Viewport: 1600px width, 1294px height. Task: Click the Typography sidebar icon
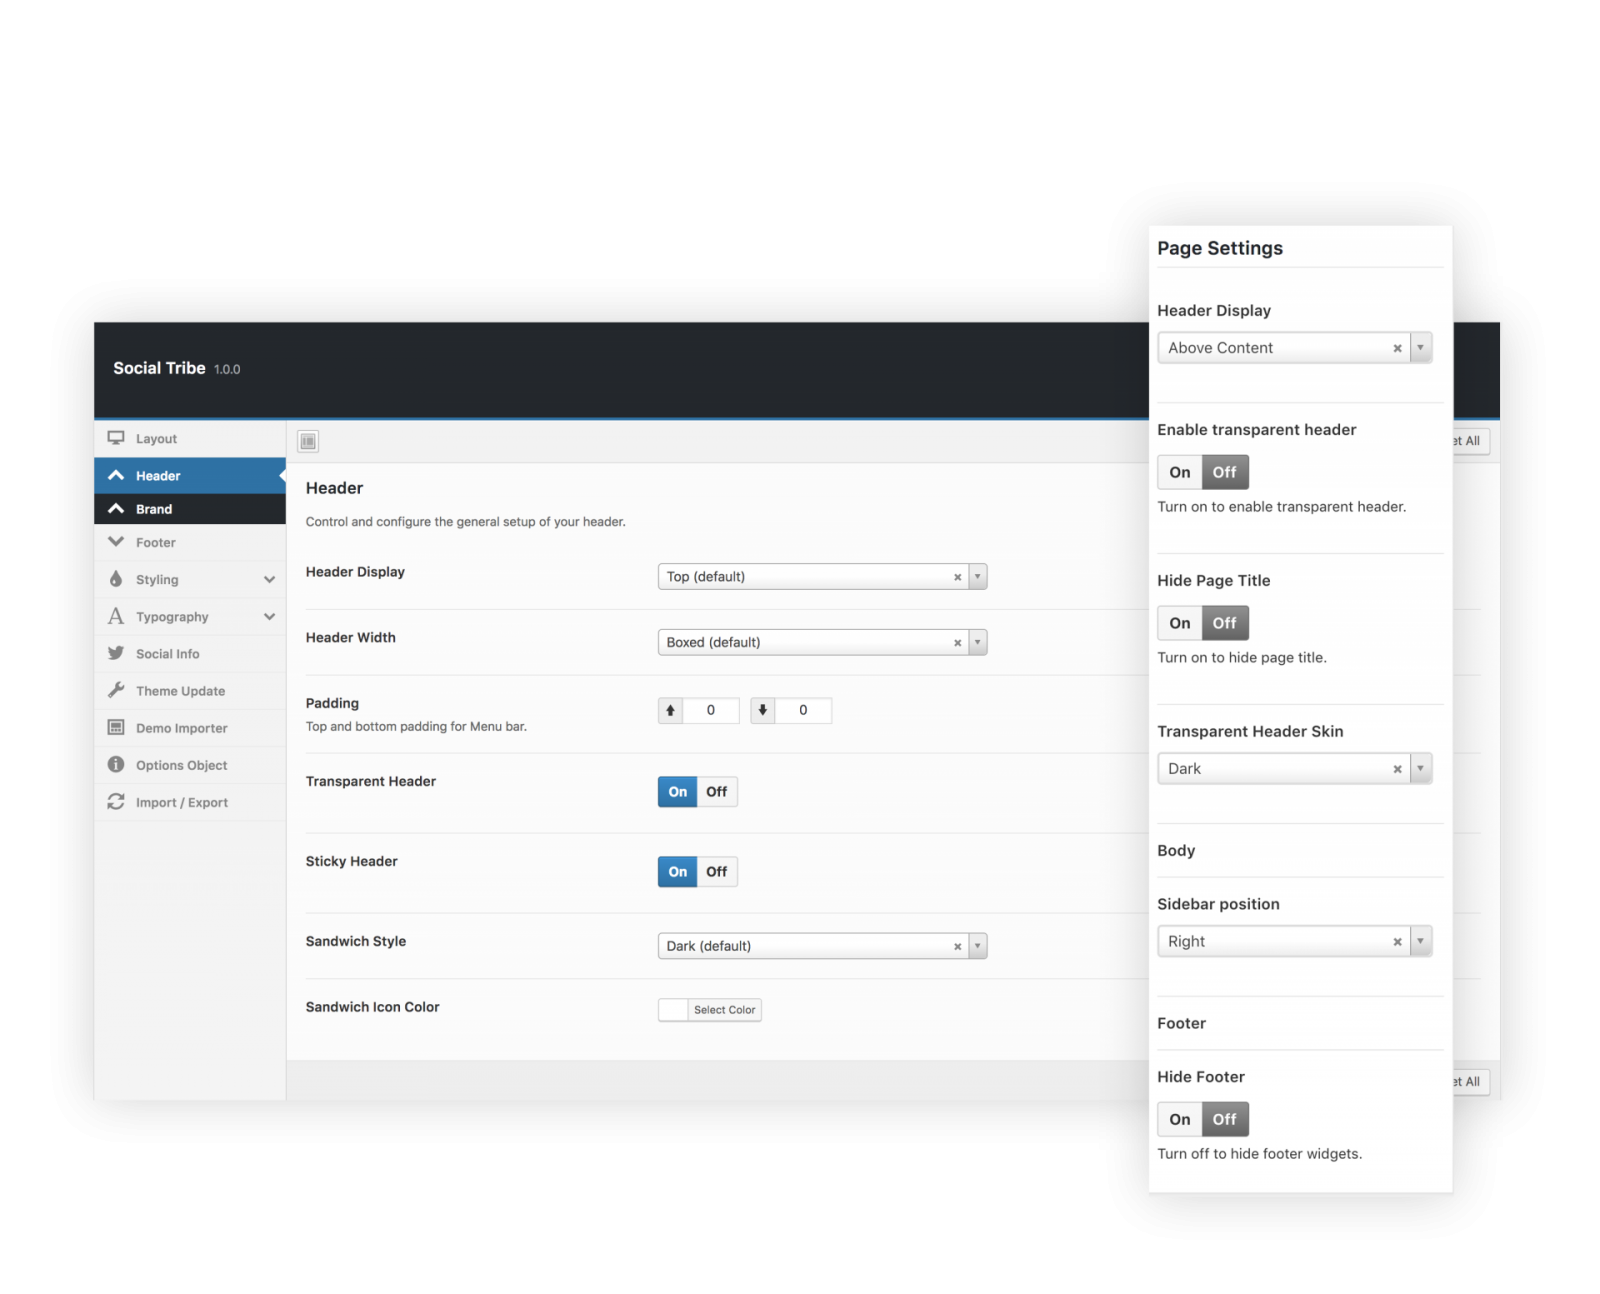pos(115,616)
